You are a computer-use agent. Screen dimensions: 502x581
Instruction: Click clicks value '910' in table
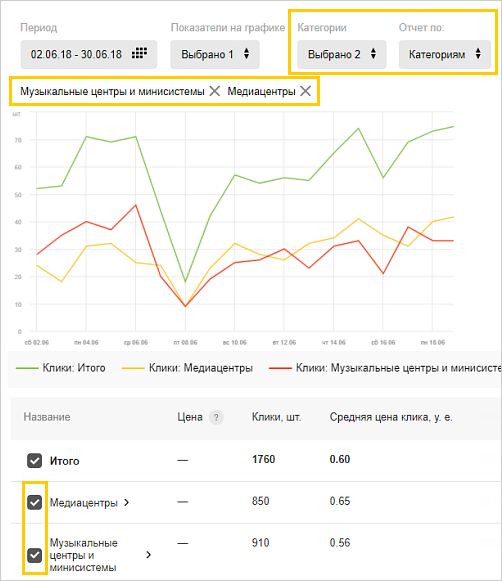coord(260,543)
